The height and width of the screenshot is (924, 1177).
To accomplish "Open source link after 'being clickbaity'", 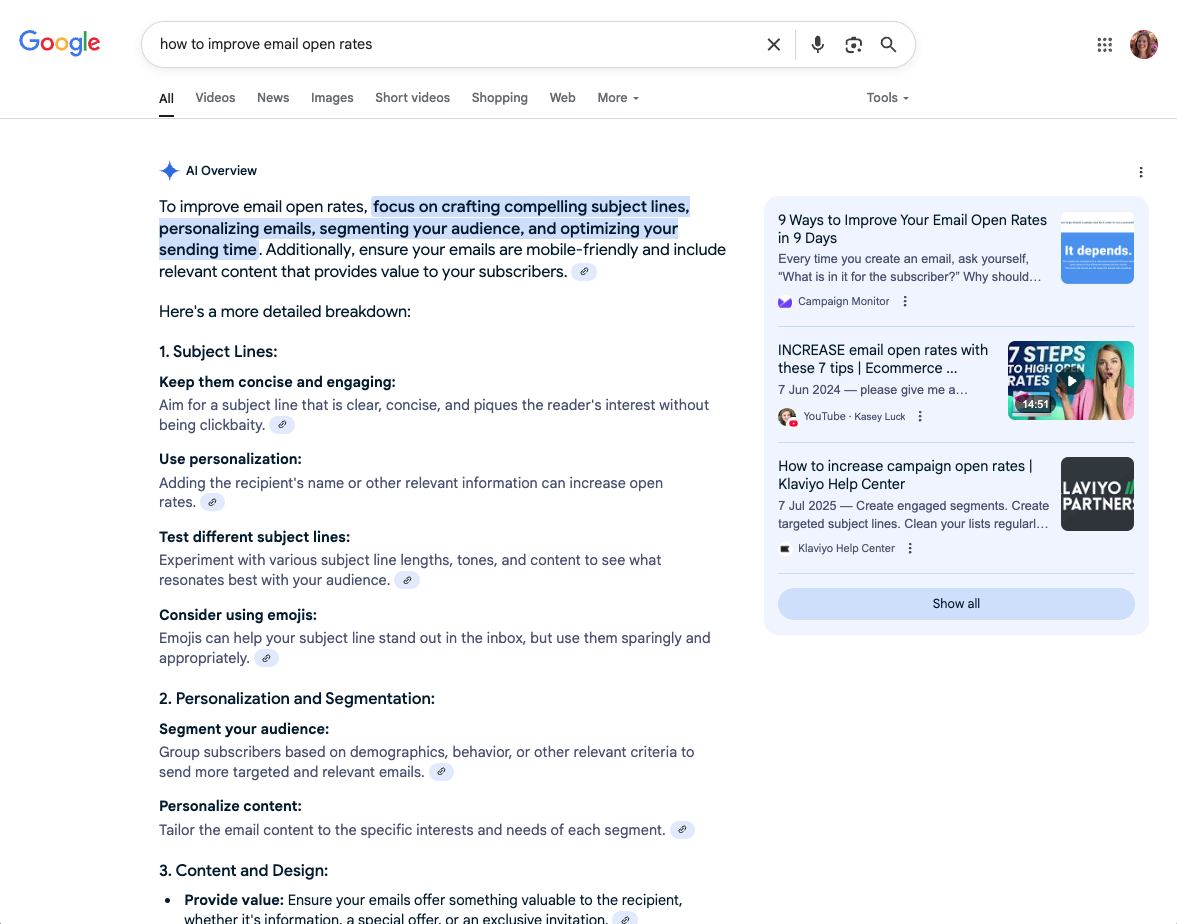I will 282,425.
